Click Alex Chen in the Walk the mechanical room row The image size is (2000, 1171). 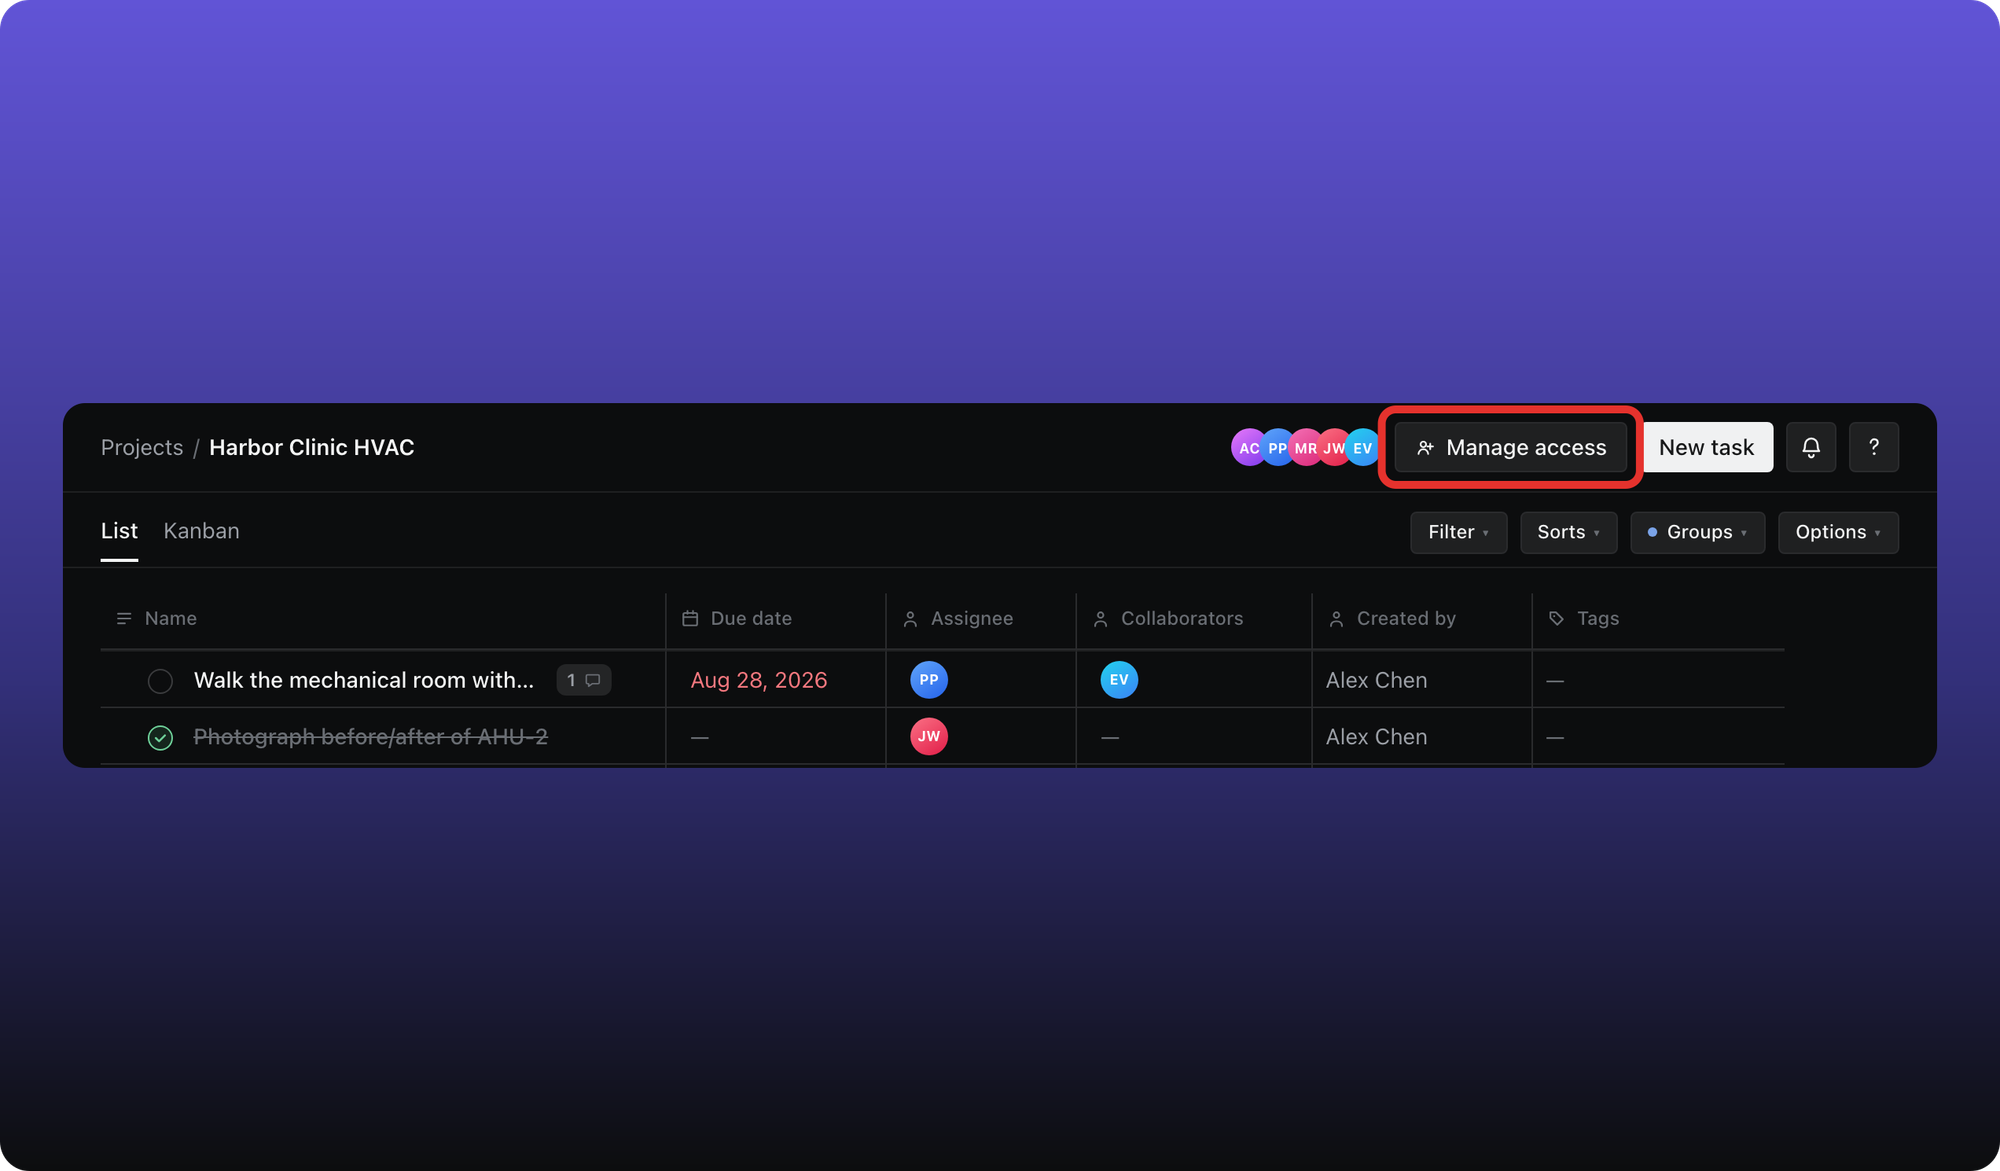pos(1376,680)
